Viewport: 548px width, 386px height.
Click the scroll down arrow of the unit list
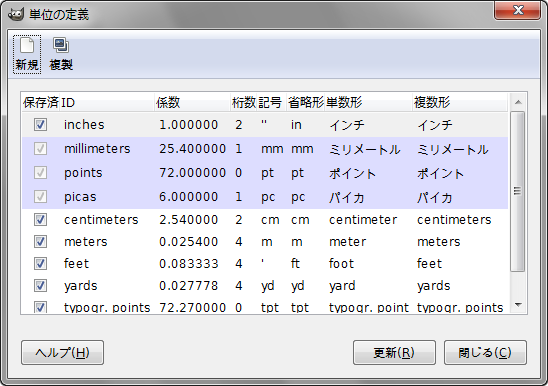[x=518, y=305]
